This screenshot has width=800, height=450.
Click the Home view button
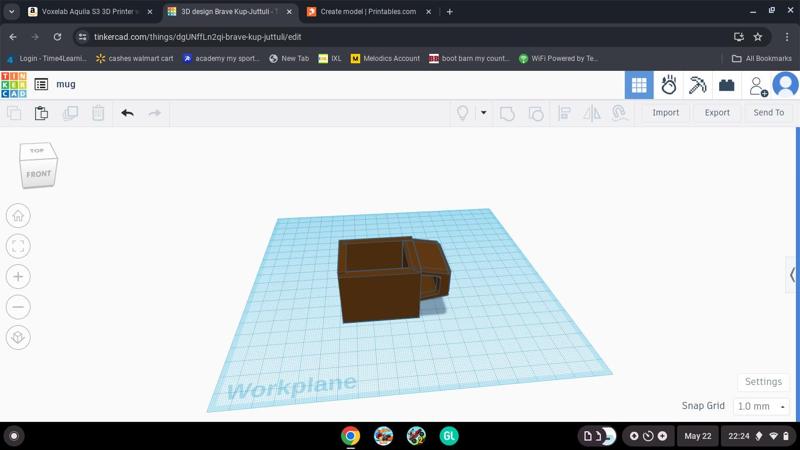pyautogui.click(x=18, y=216)
